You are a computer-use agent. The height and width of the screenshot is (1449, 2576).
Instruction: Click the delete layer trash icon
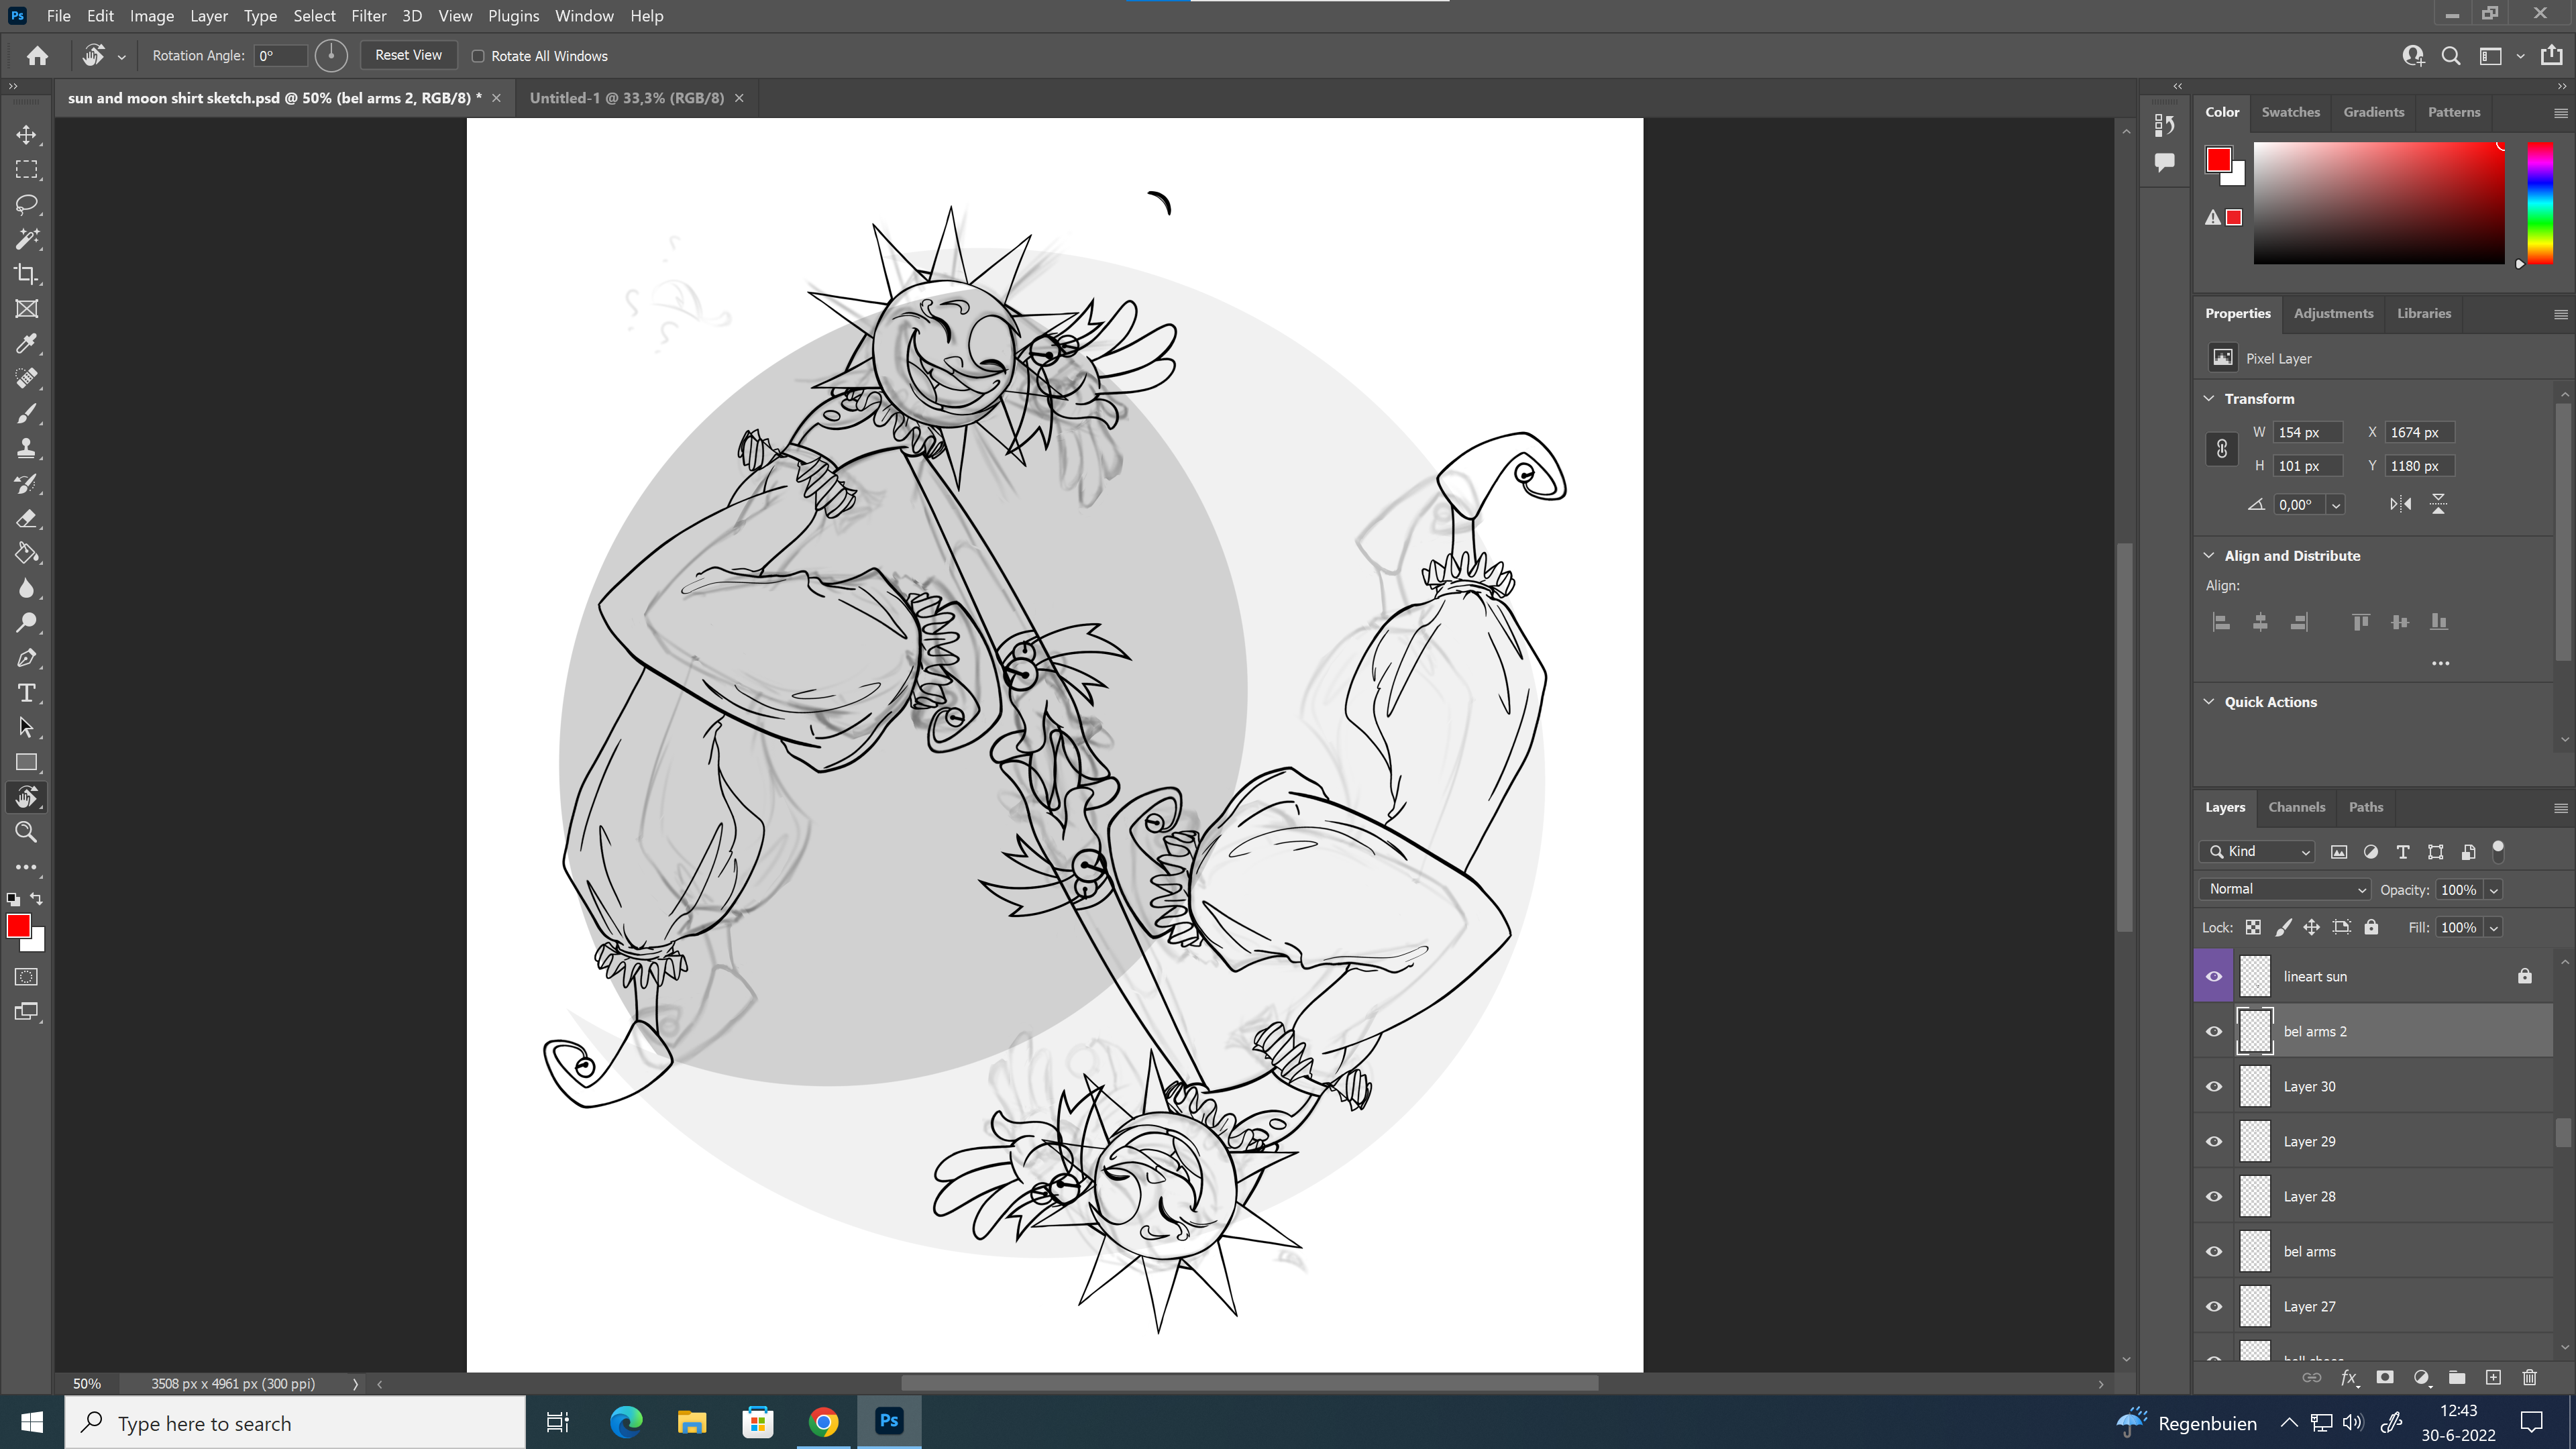click(2529, 1378)
